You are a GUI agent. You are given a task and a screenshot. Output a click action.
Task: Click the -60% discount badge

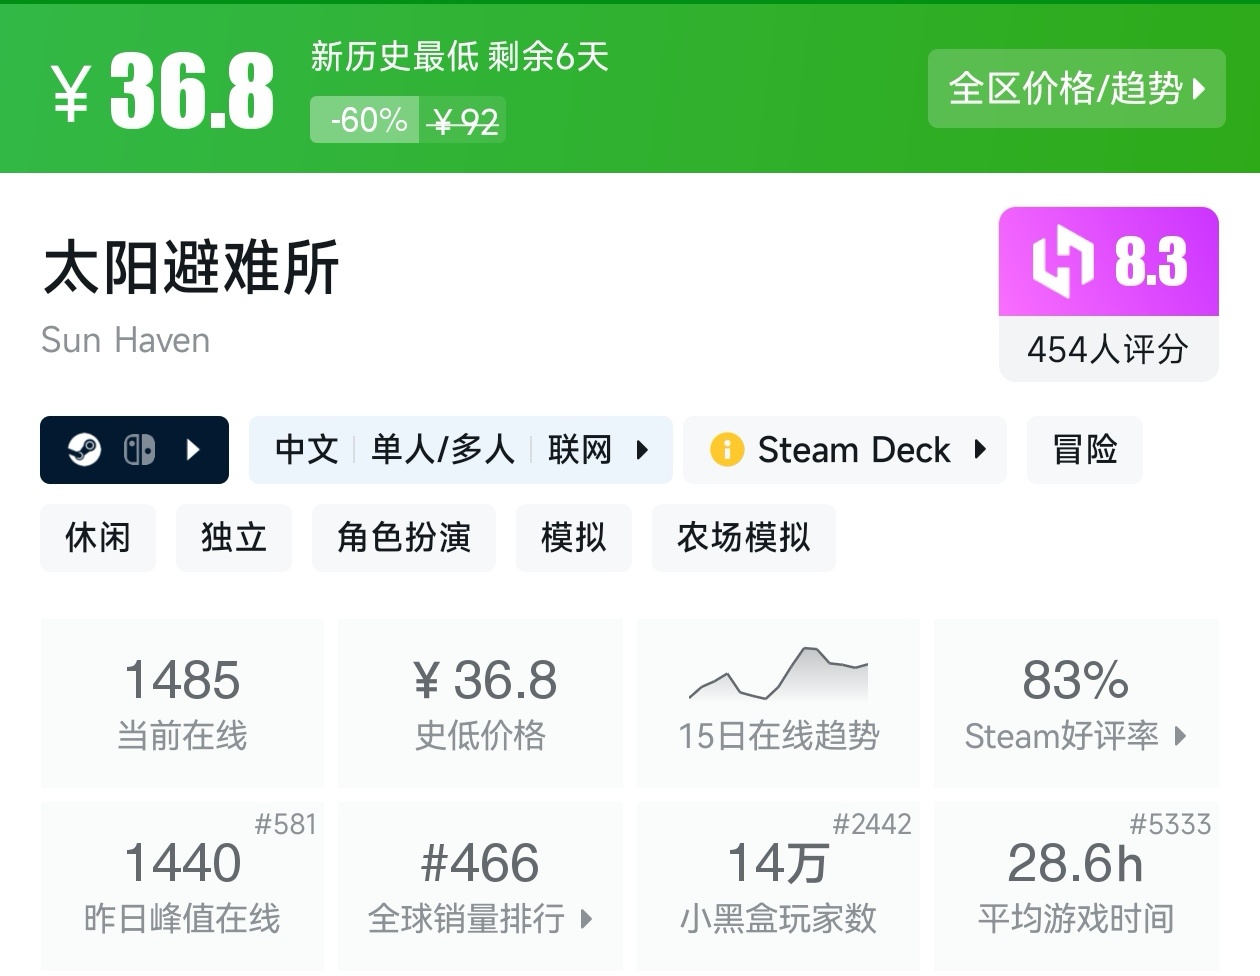(366, 120)
